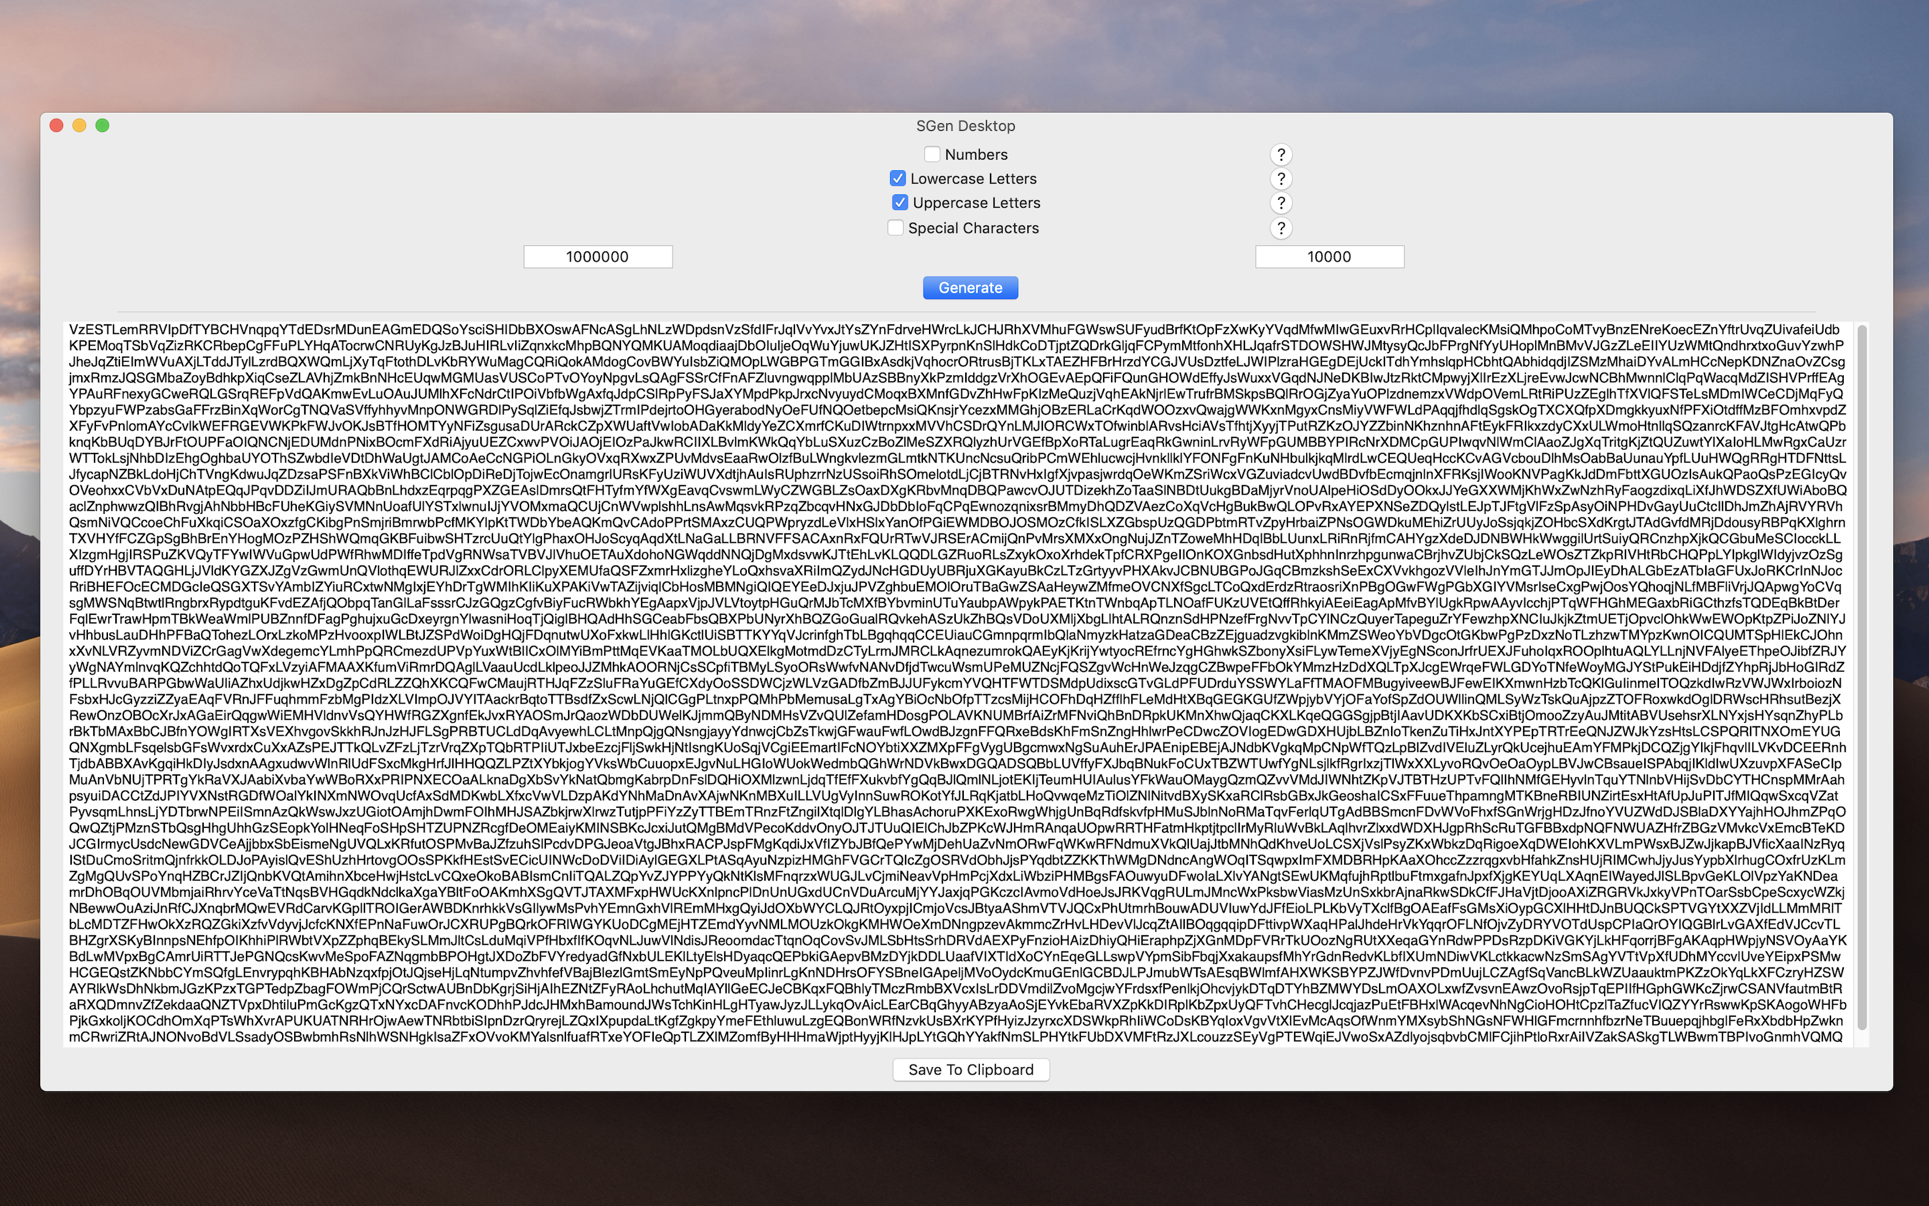The height and width of the screenshot is (1206, 1929).
Task: Click the Special Characters label text
Action: [973, 228]
